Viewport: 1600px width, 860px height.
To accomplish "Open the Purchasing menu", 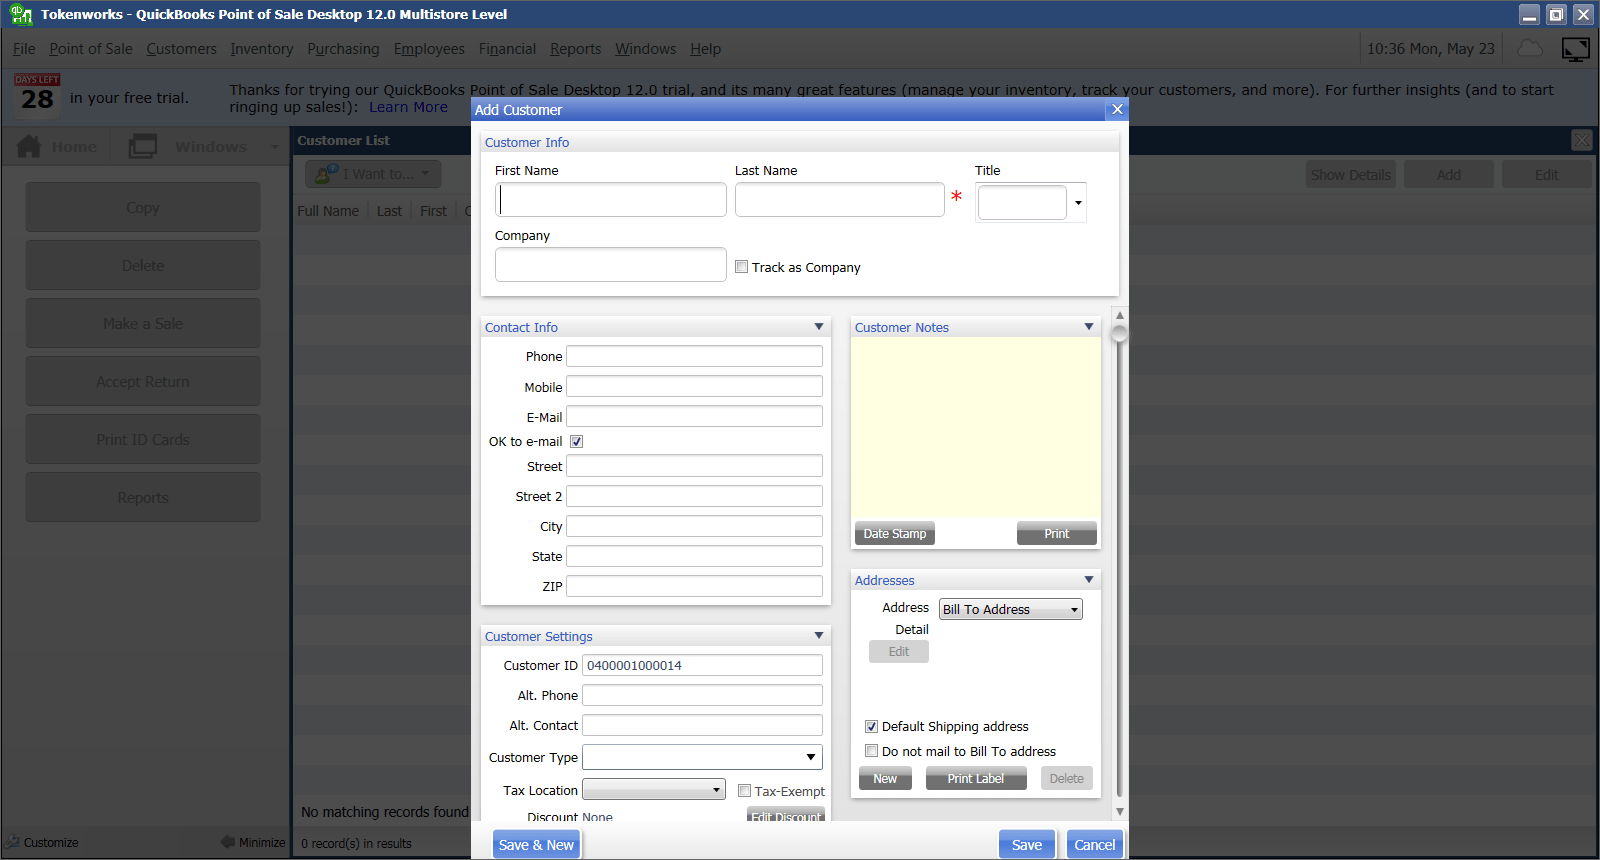I will pyautogui.click(x=343, y=49).
